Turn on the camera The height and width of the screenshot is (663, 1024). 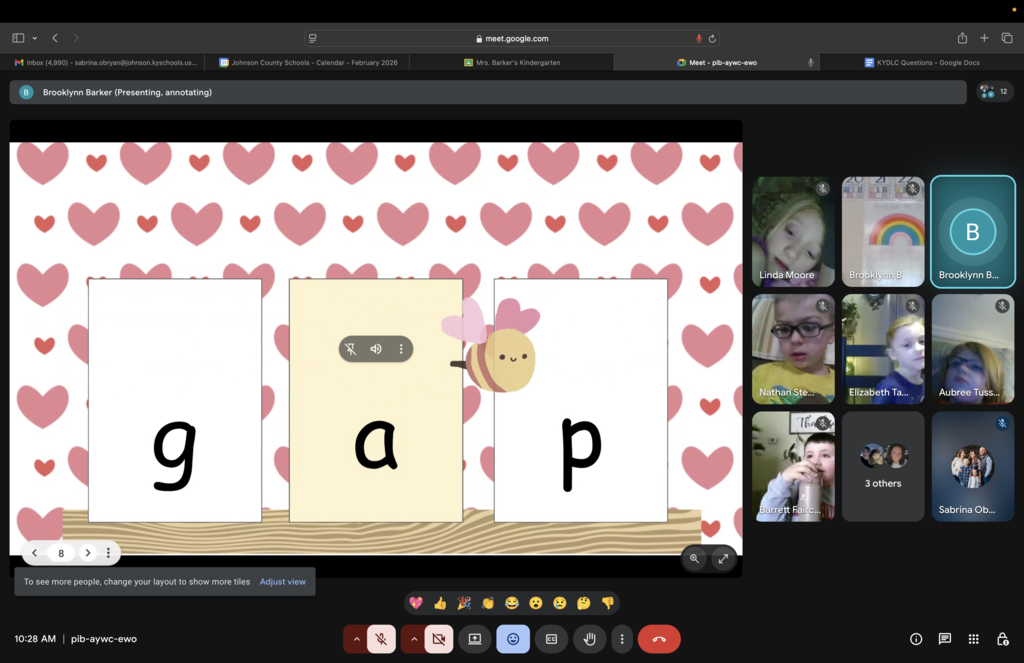[x=438, y=639]
